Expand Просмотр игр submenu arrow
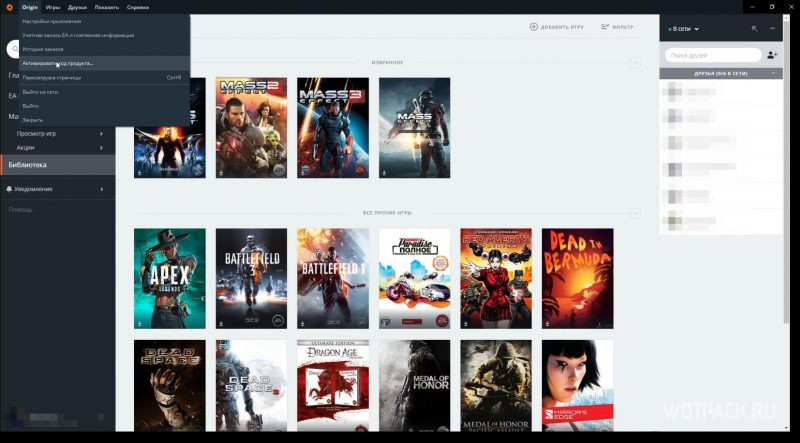This screenshot has width=800, height=443. (x=102, y=134)
